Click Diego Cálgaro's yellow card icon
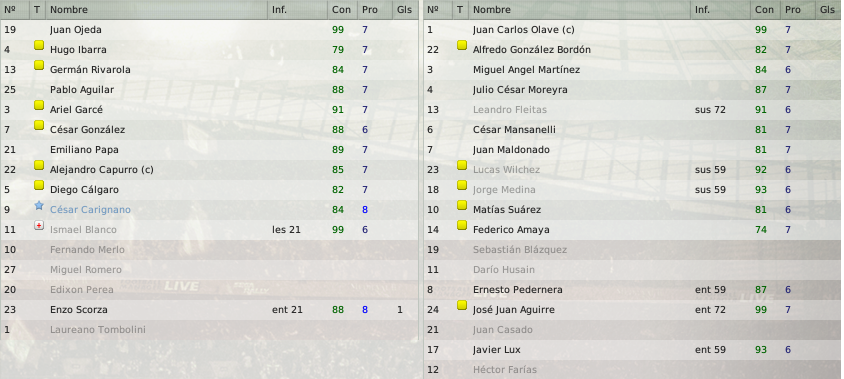Screen dimensions: 844x379 click(x=39, y=186)
